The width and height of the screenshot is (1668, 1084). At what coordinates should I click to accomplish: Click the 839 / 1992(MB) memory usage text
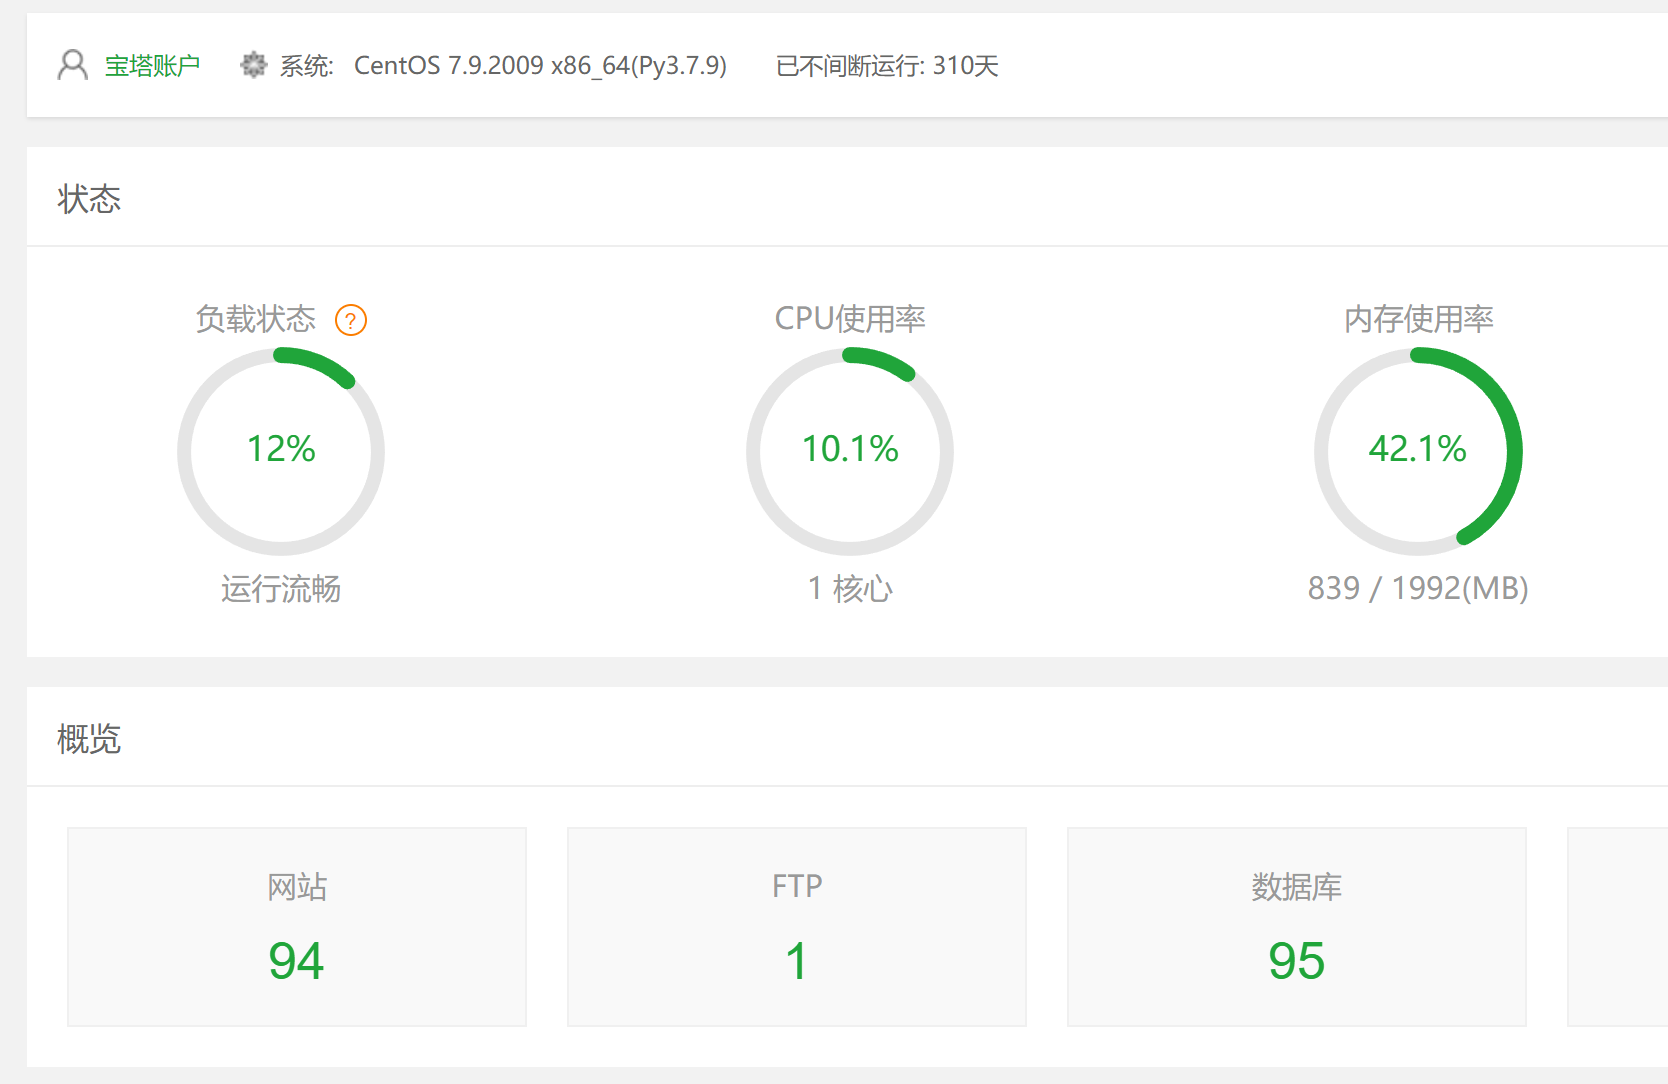pos(1418,589)
